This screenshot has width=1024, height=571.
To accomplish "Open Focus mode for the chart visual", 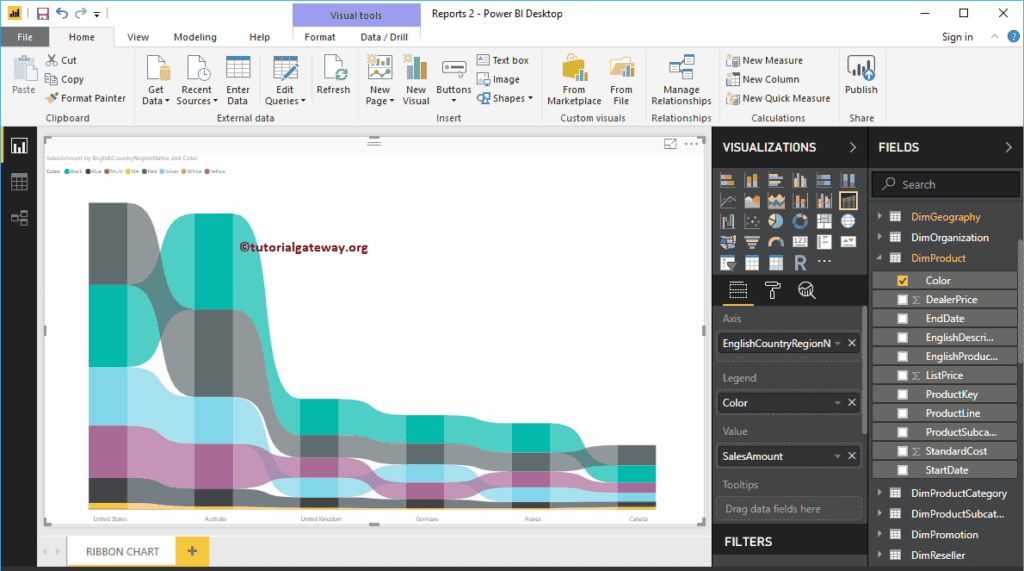I will click(670, 144).
